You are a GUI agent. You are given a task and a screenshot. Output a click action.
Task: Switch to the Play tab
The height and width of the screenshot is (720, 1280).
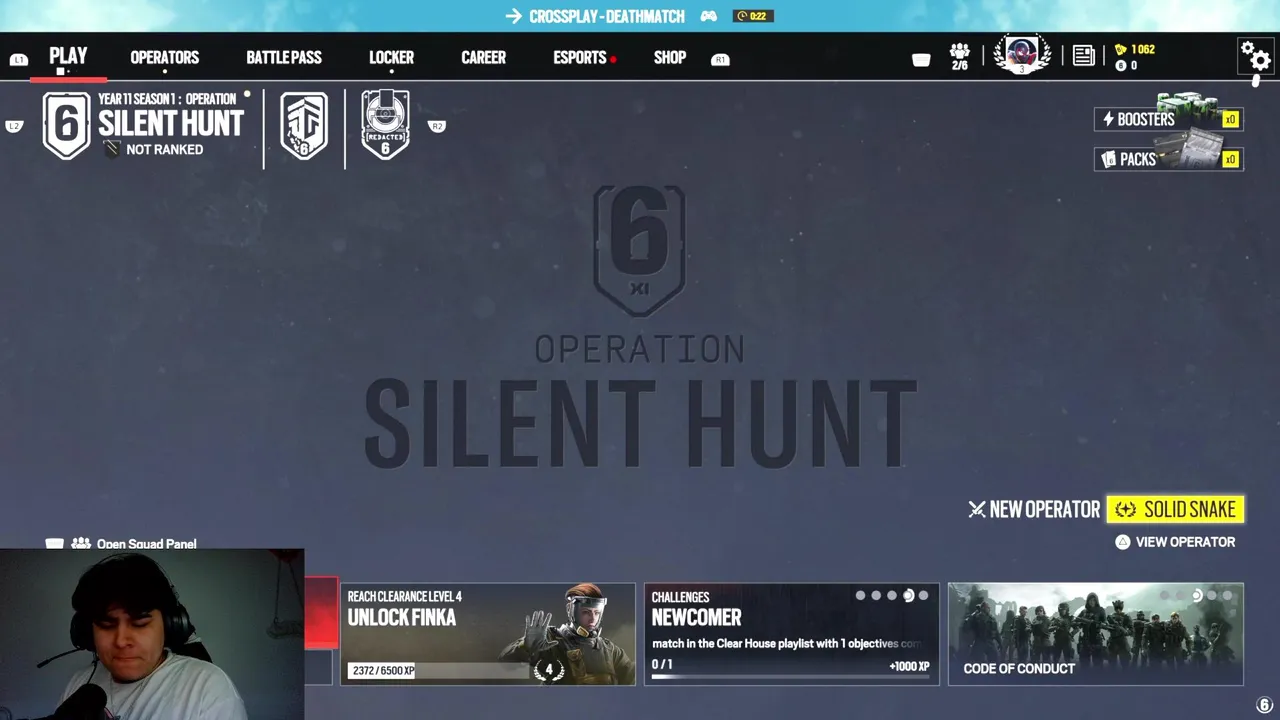(68, 56)
